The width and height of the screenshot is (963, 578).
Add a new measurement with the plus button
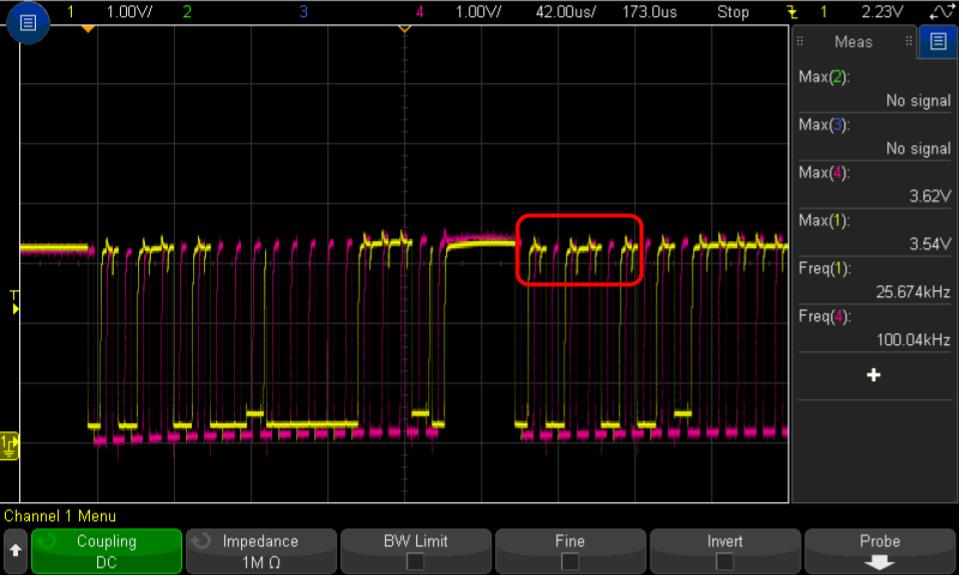pyautogui.click(x=874, y=375)
